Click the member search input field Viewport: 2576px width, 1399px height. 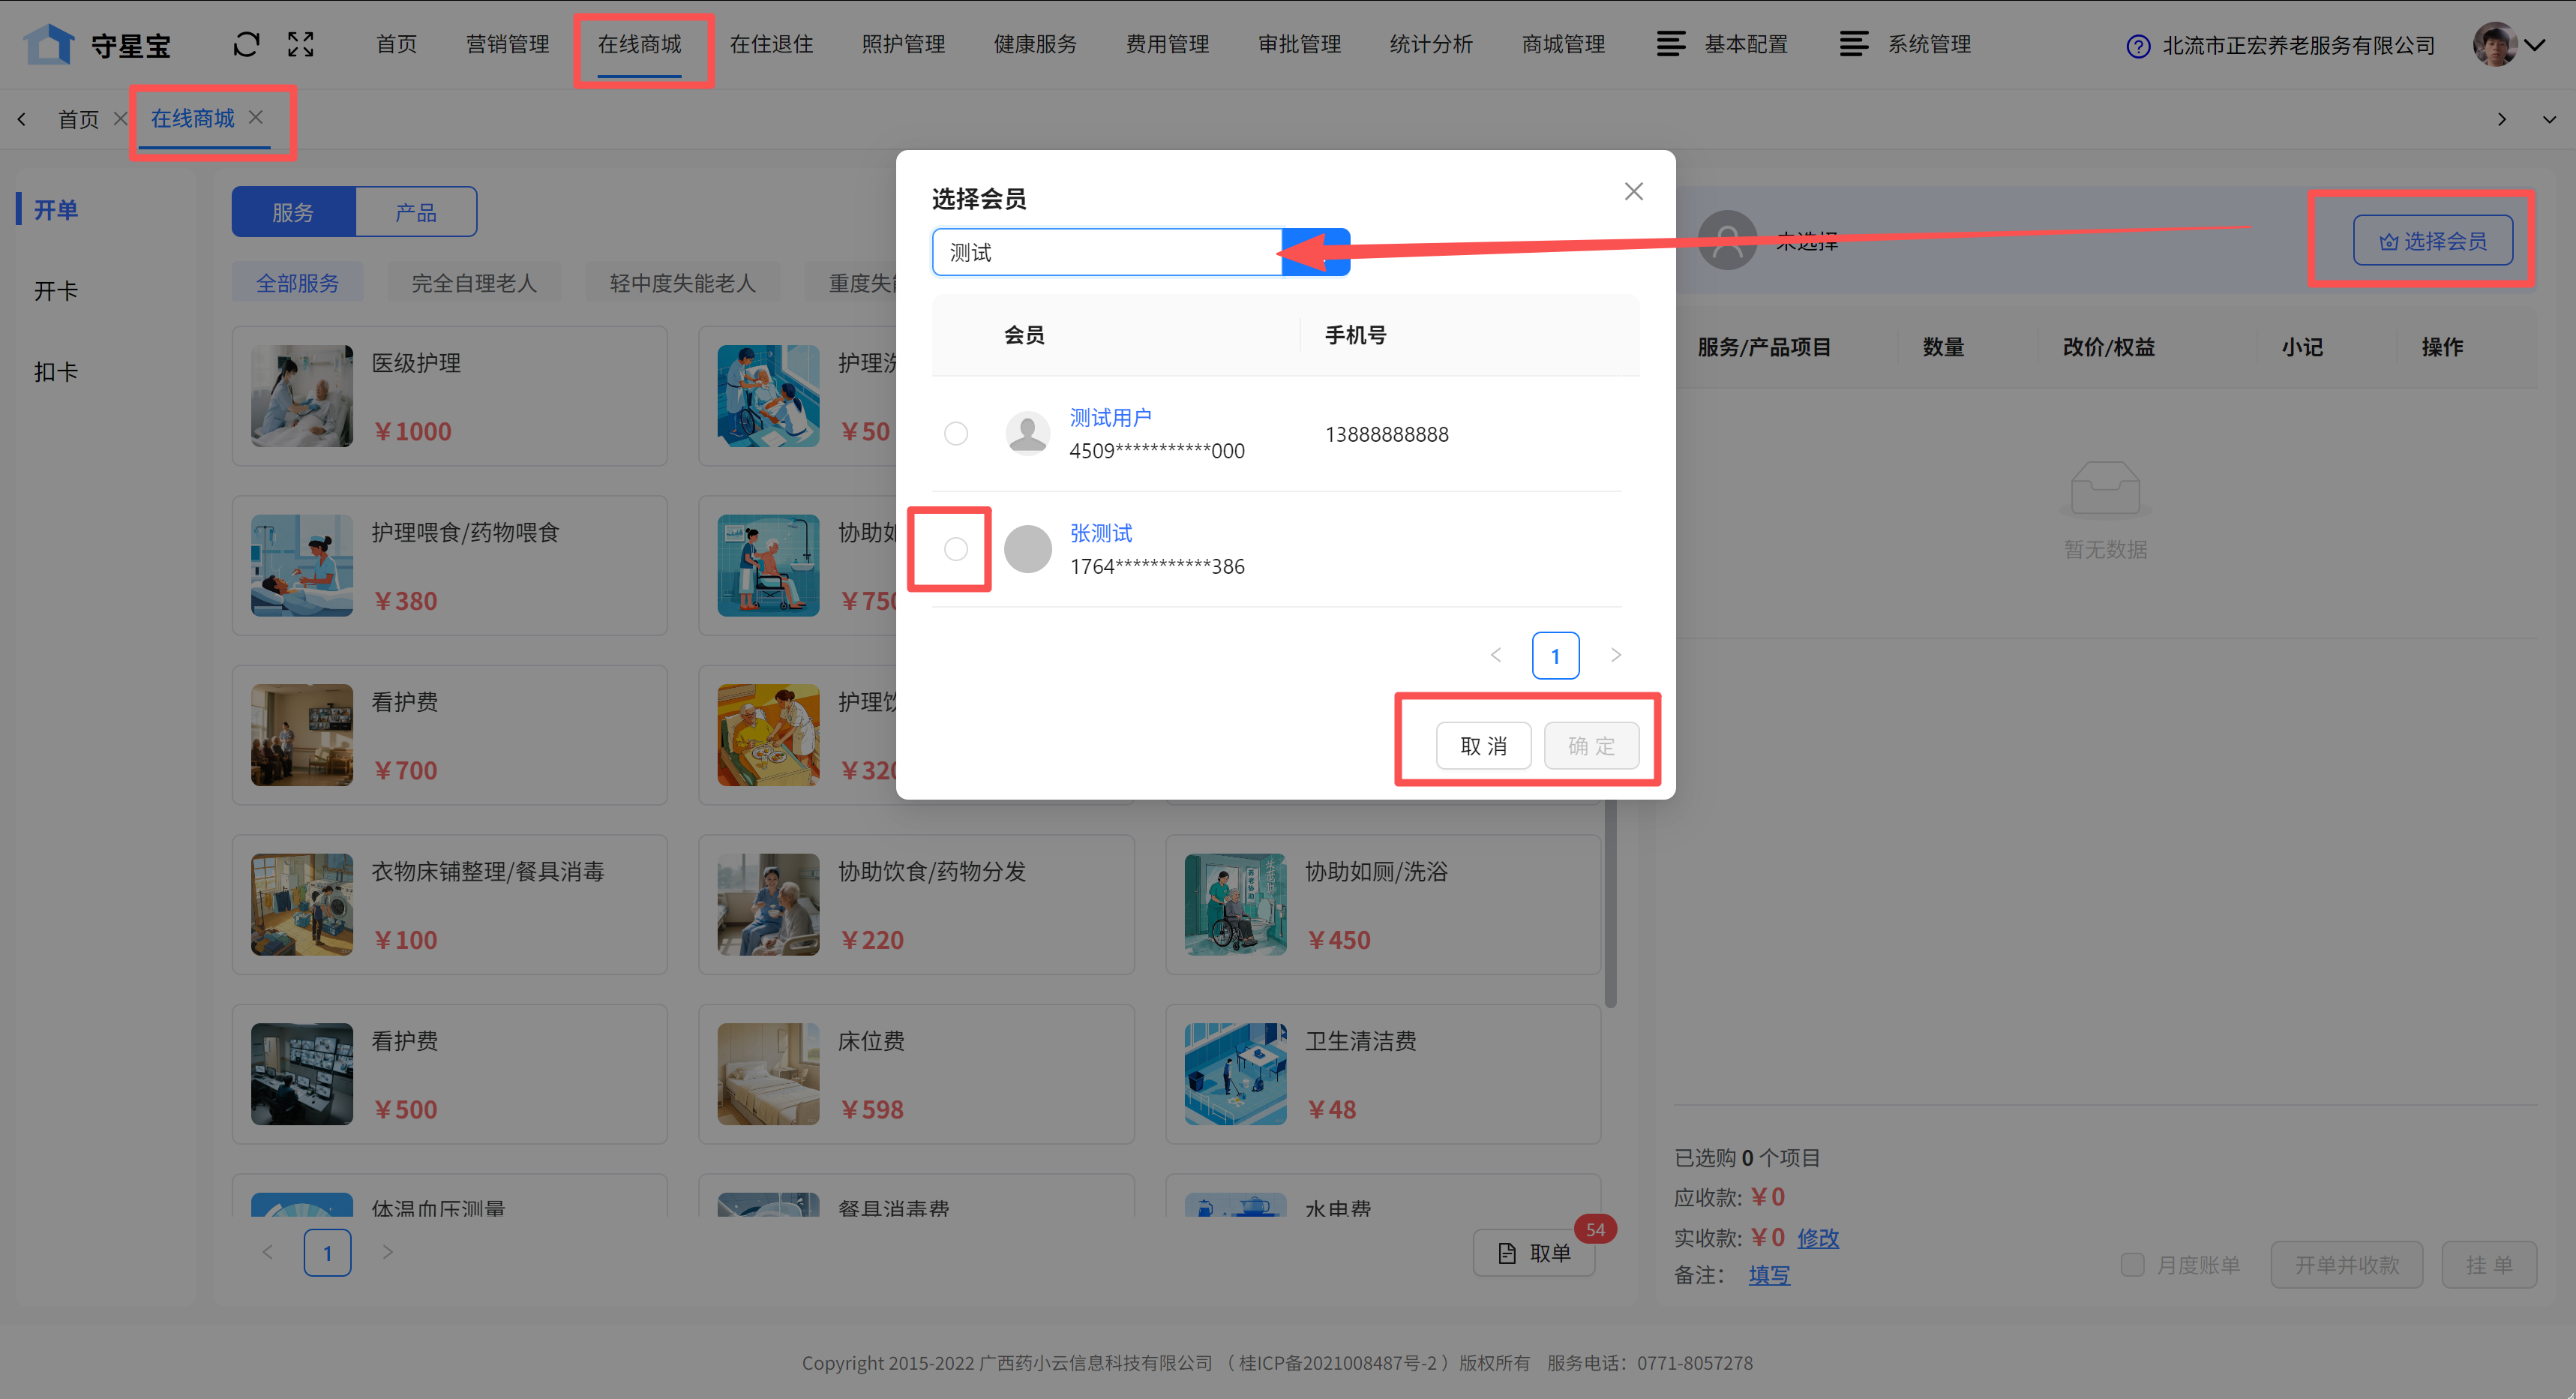click(x=1106, y=252)
